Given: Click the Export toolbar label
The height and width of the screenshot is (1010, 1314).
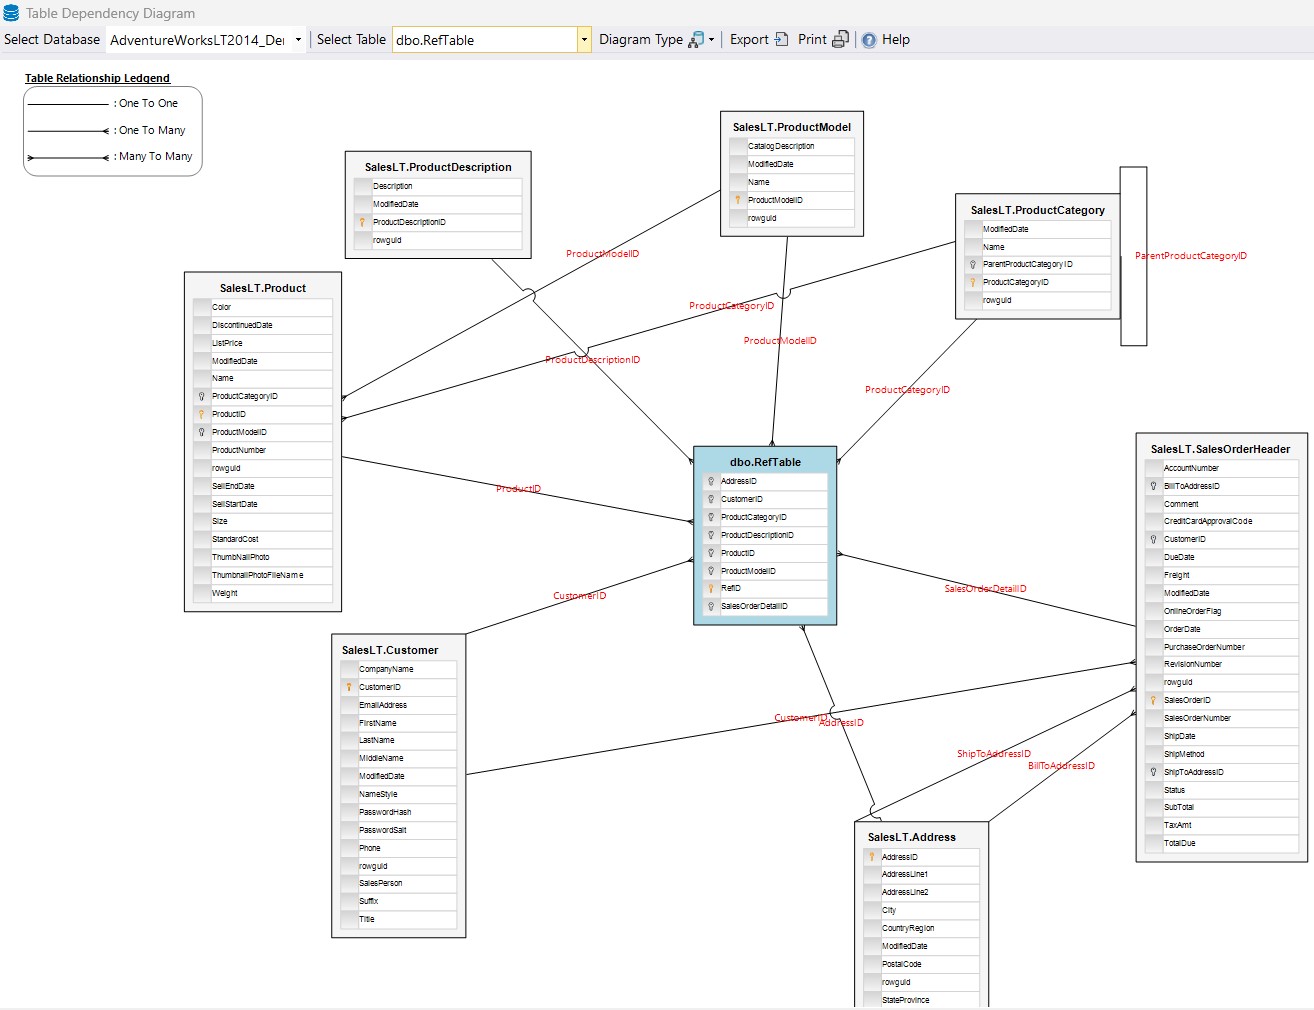Looking at the screenshot, I should (749, 40).
